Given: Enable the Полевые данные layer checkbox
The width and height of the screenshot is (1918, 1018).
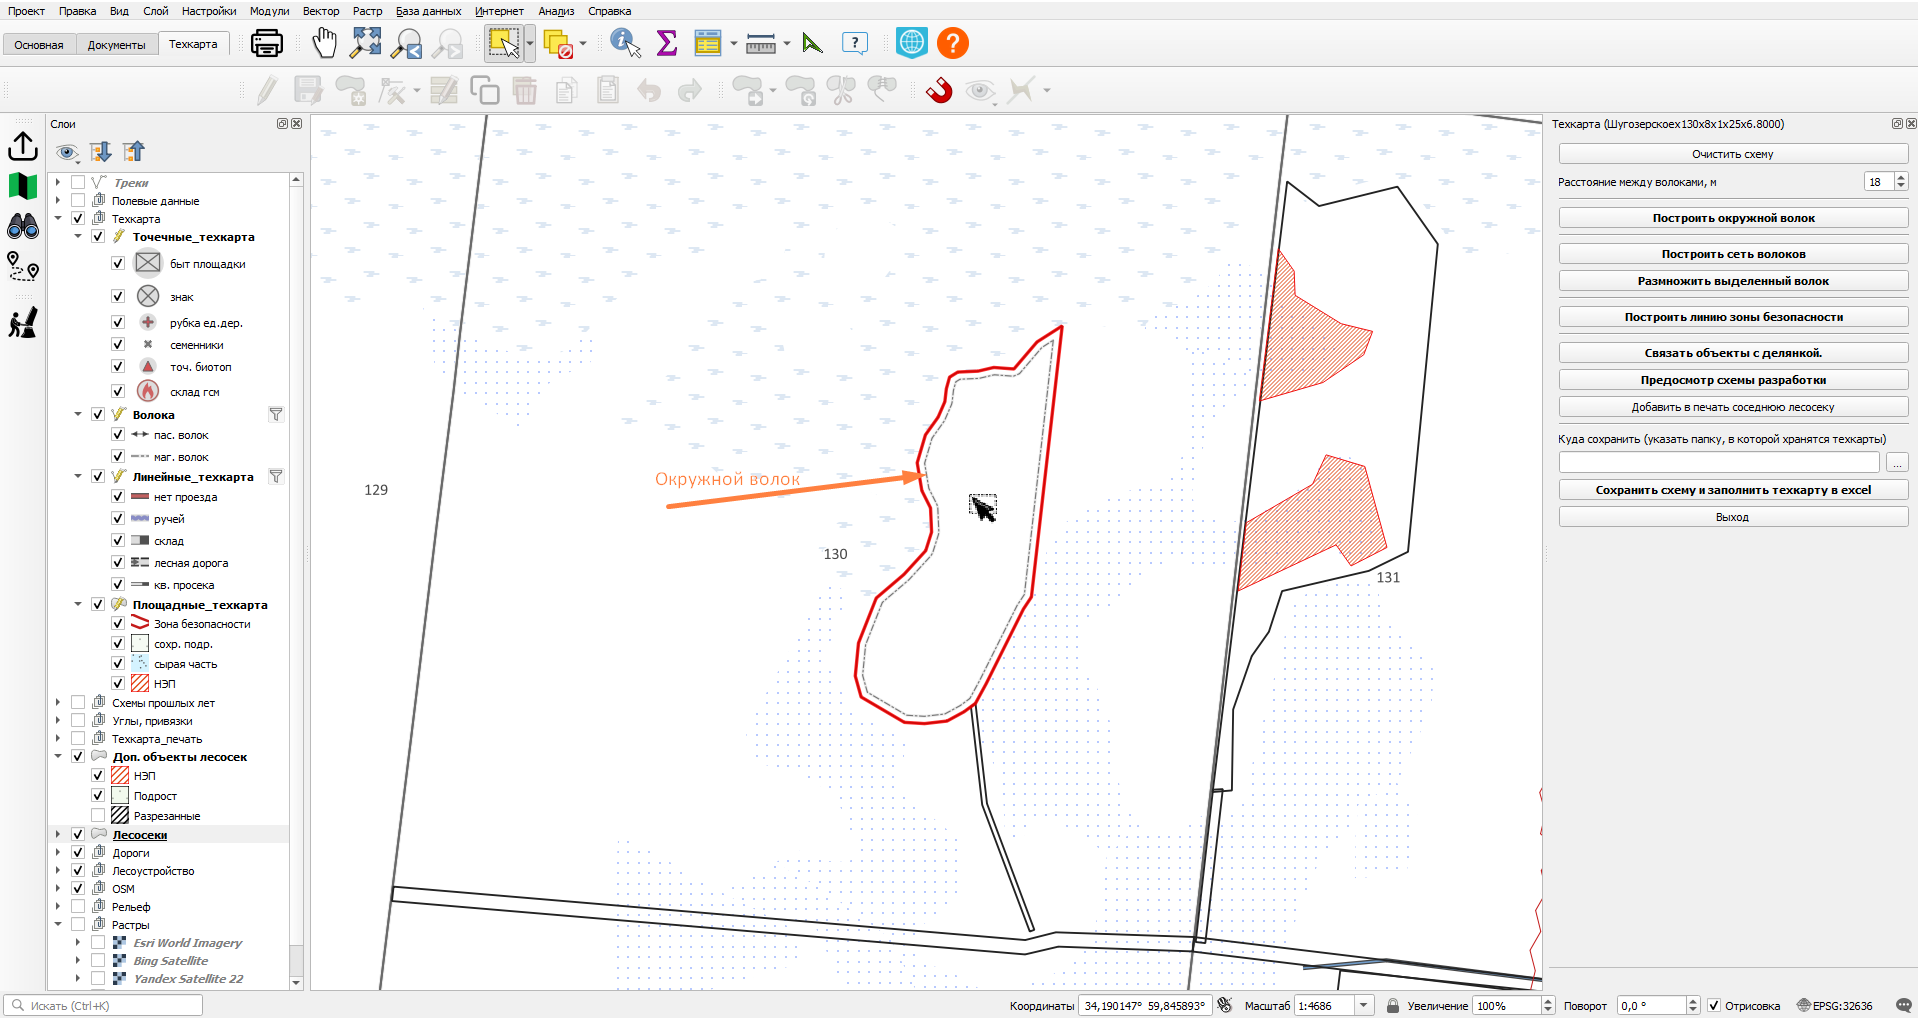Looking at the screenshot, I should click(78, 201).
